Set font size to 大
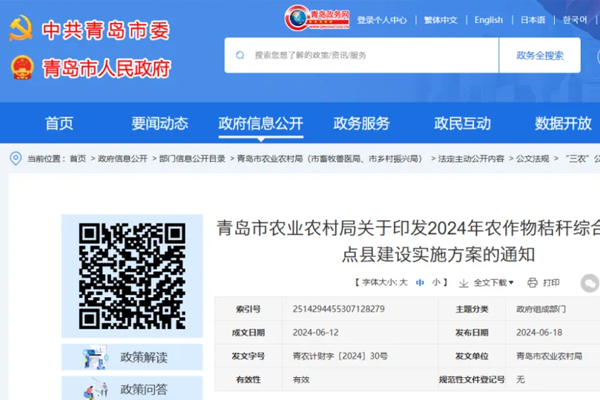600x400 pixels. [403, 283]
